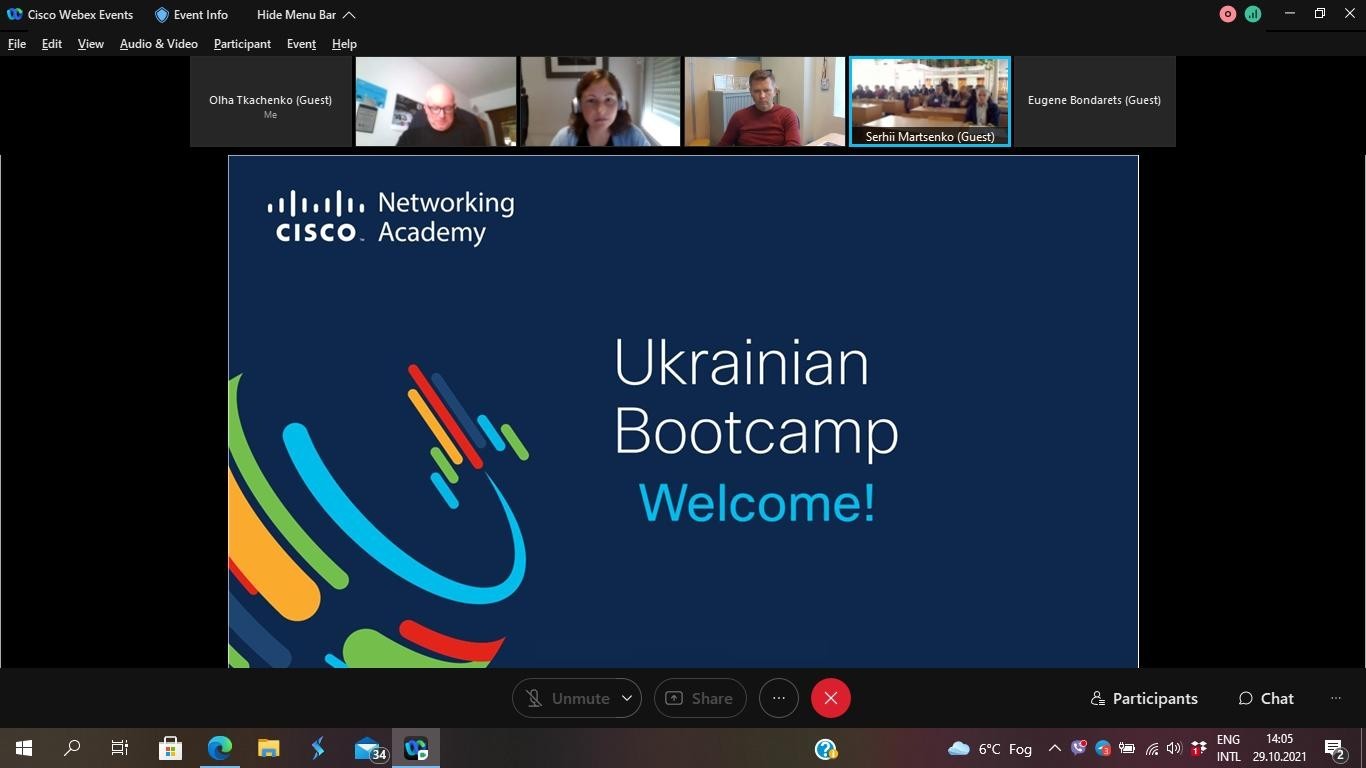Open Viber tray icon
1366x768 pixels.
[1079, 748]
